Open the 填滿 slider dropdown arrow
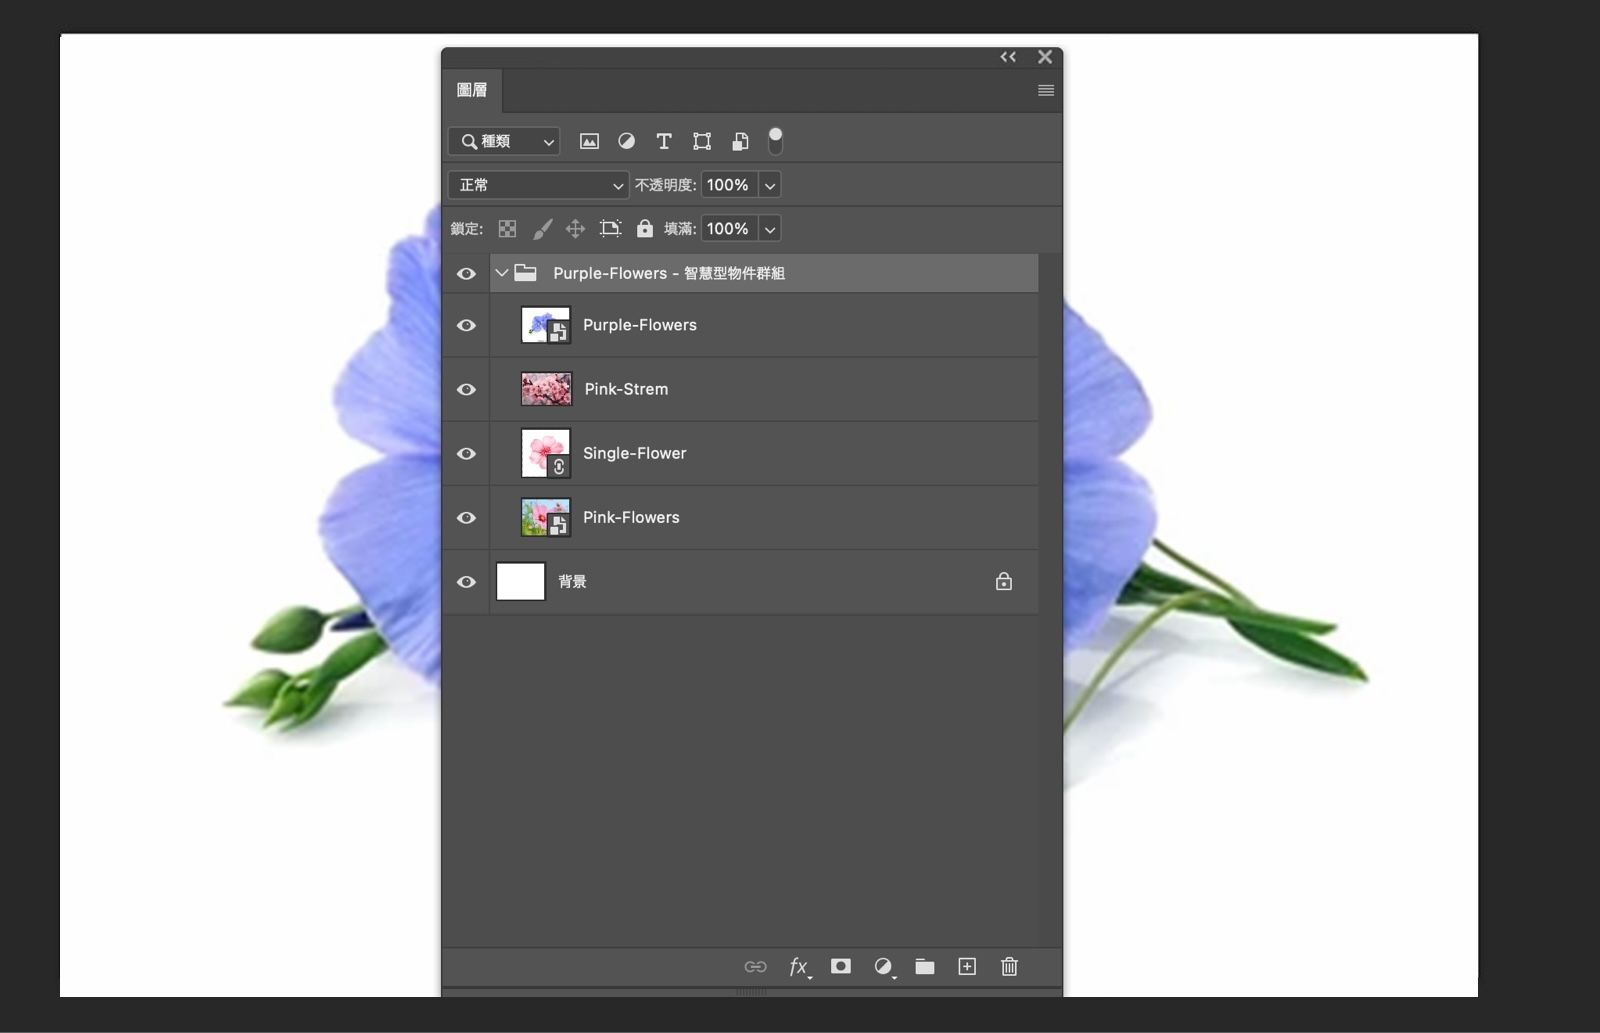 click(770, 229)
